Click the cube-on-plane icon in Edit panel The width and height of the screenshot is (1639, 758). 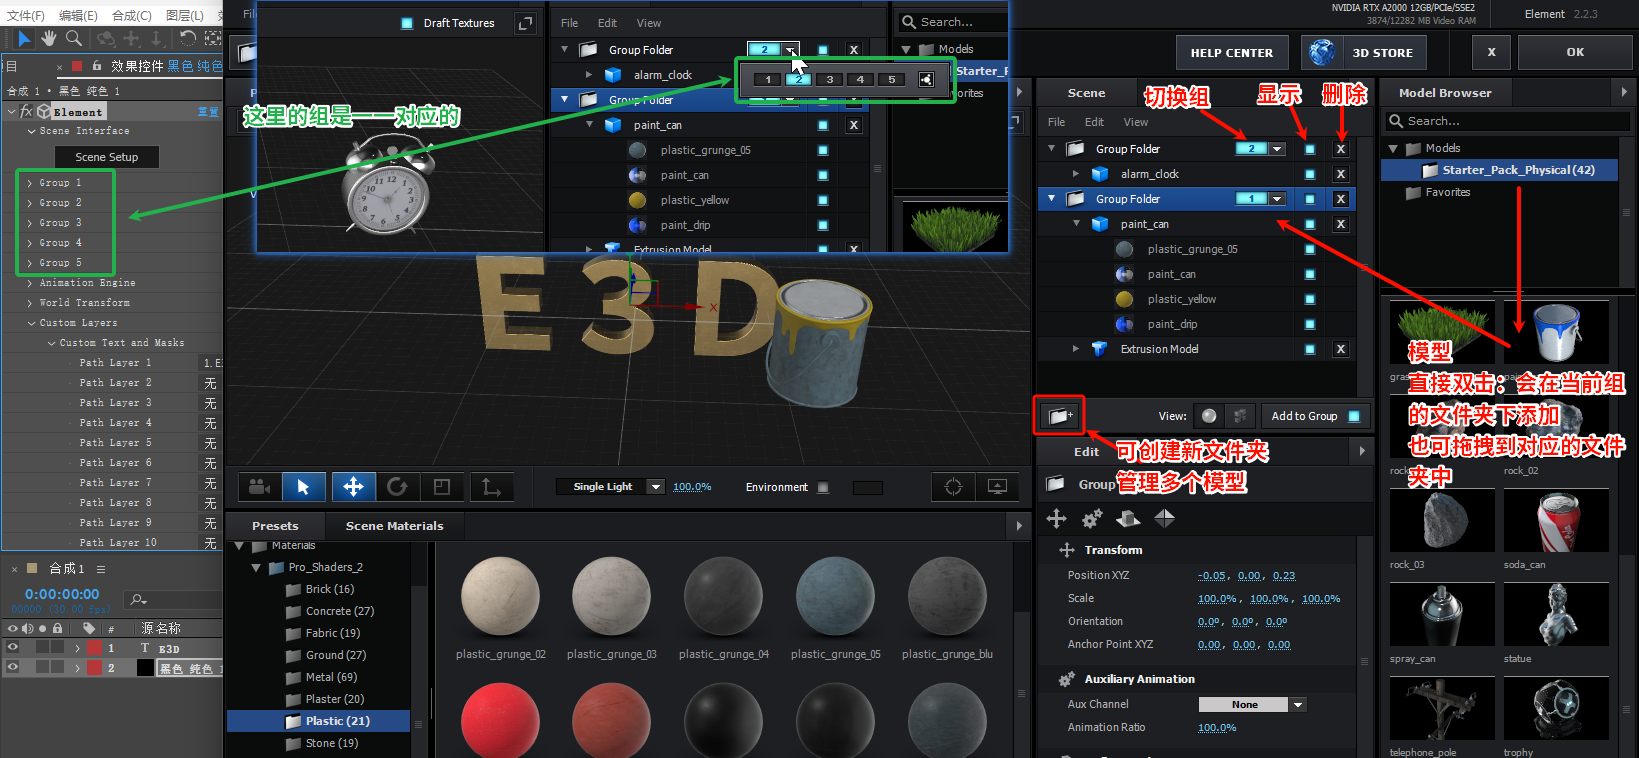1128,518
